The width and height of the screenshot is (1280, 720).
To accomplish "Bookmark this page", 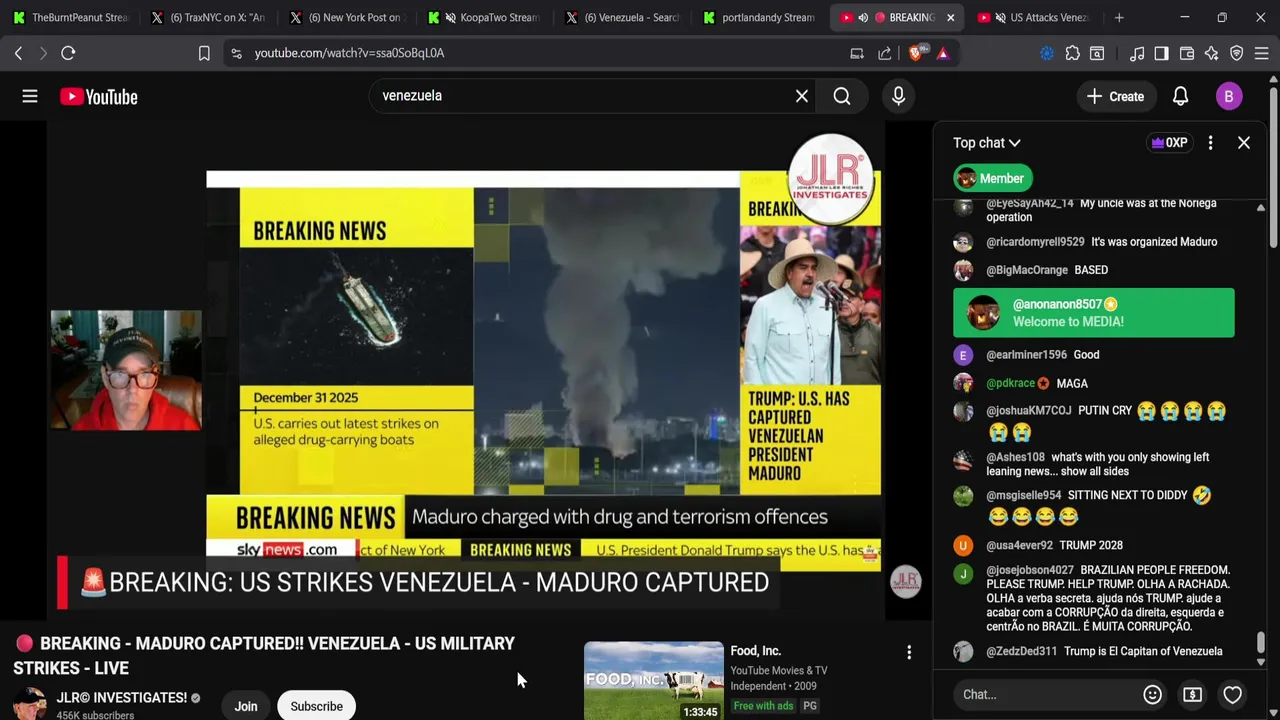I will (204, 53).
